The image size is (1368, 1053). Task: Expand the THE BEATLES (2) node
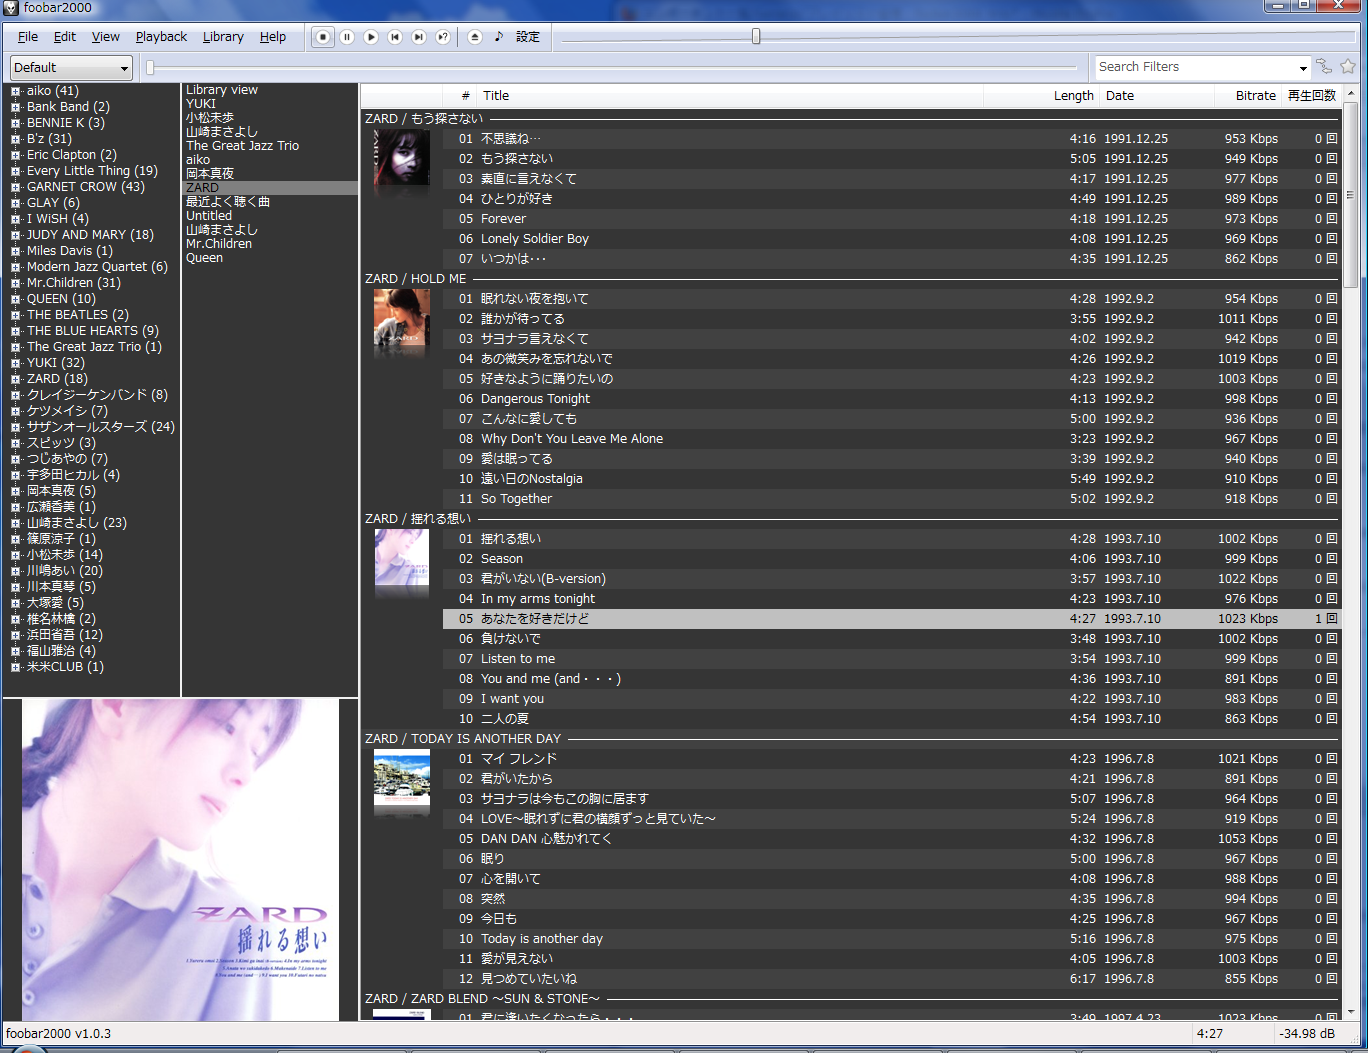(16, 315)
